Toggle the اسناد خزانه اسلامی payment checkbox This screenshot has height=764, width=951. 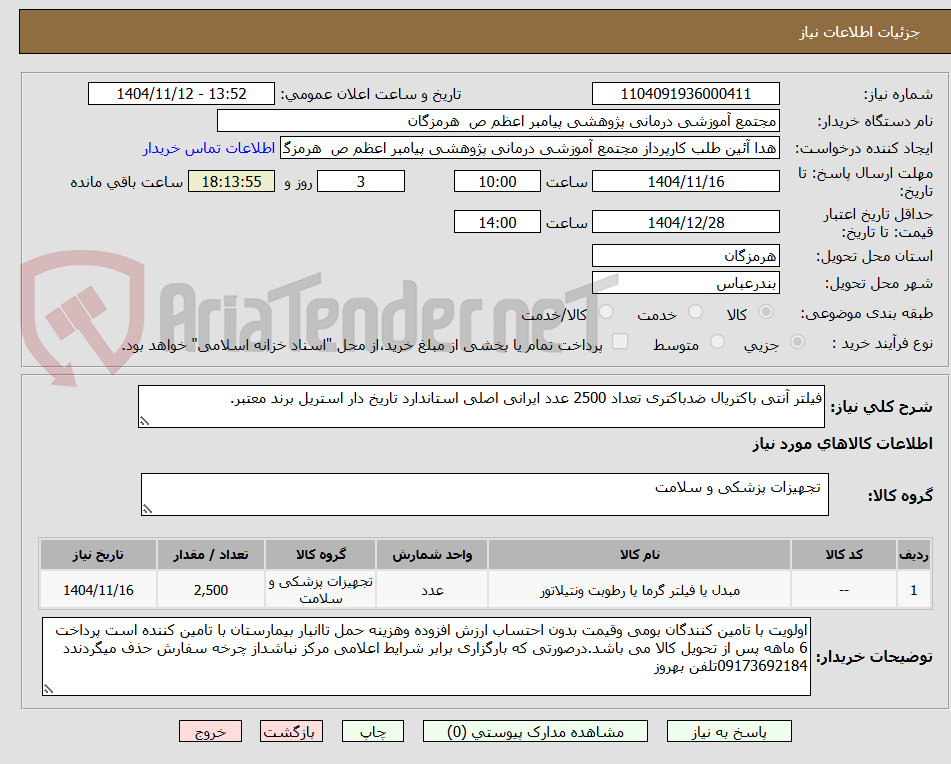pyautogui.click(x=620, y=341)
